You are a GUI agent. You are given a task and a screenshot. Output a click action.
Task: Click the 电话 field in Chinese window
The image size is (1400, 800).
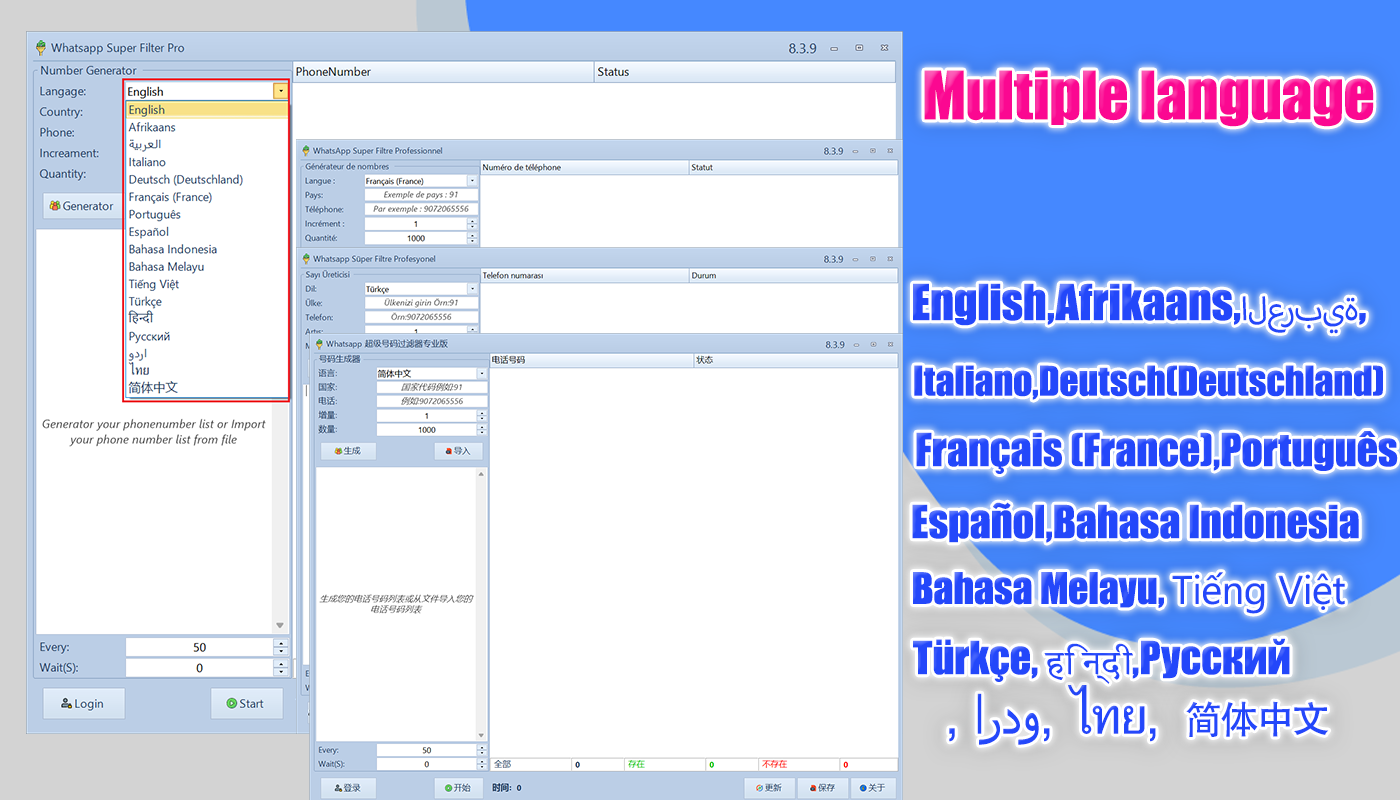coord(432,401)
